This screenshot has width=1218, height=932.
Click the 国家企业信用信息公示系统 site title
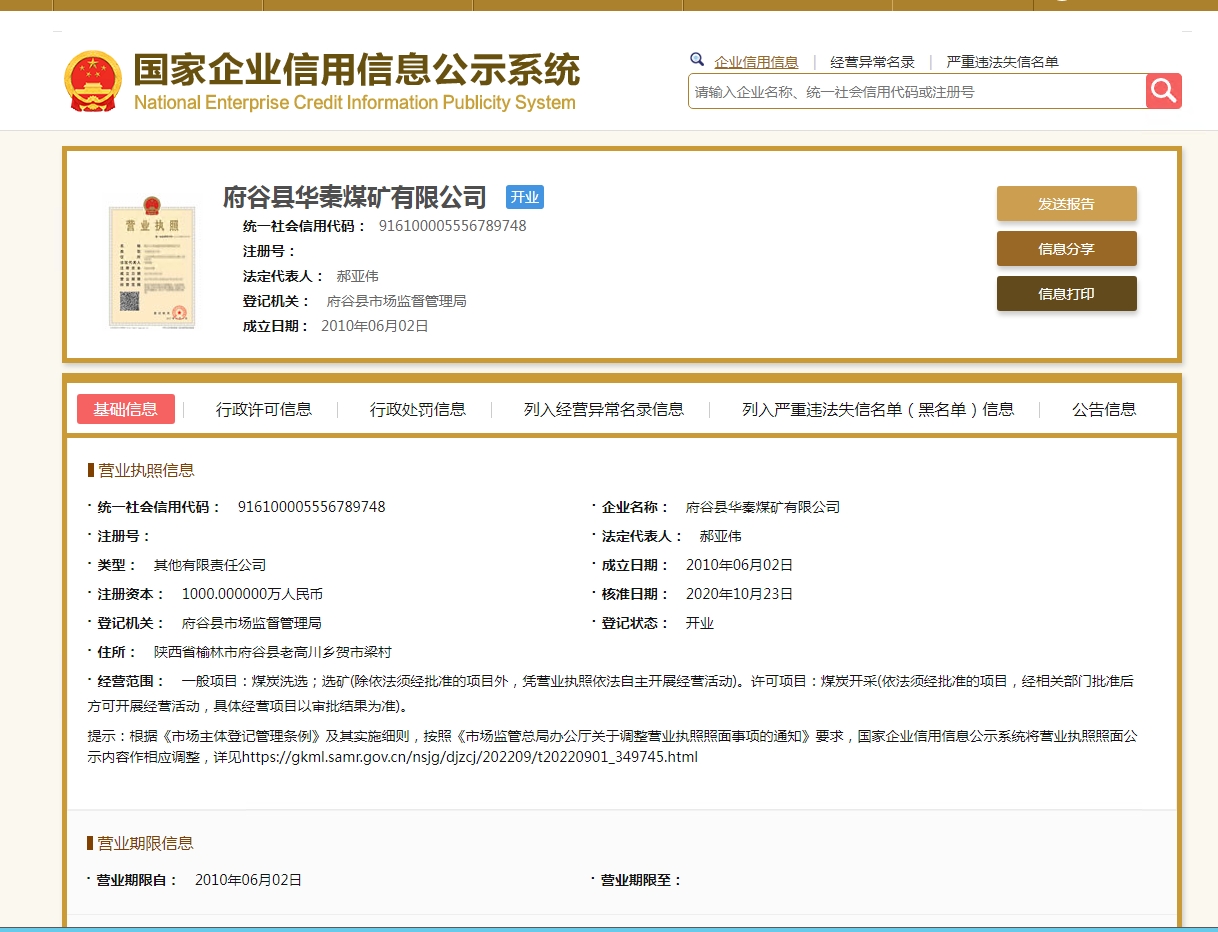(x=356, y=72)
